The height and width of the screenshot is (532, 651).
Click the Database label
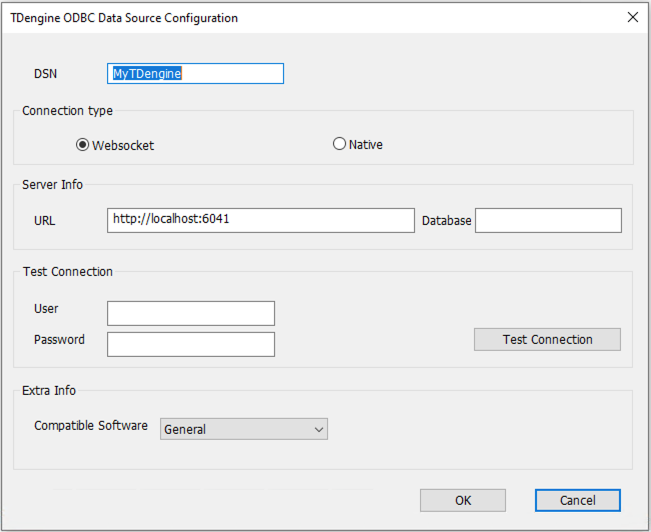pos(446,220)
